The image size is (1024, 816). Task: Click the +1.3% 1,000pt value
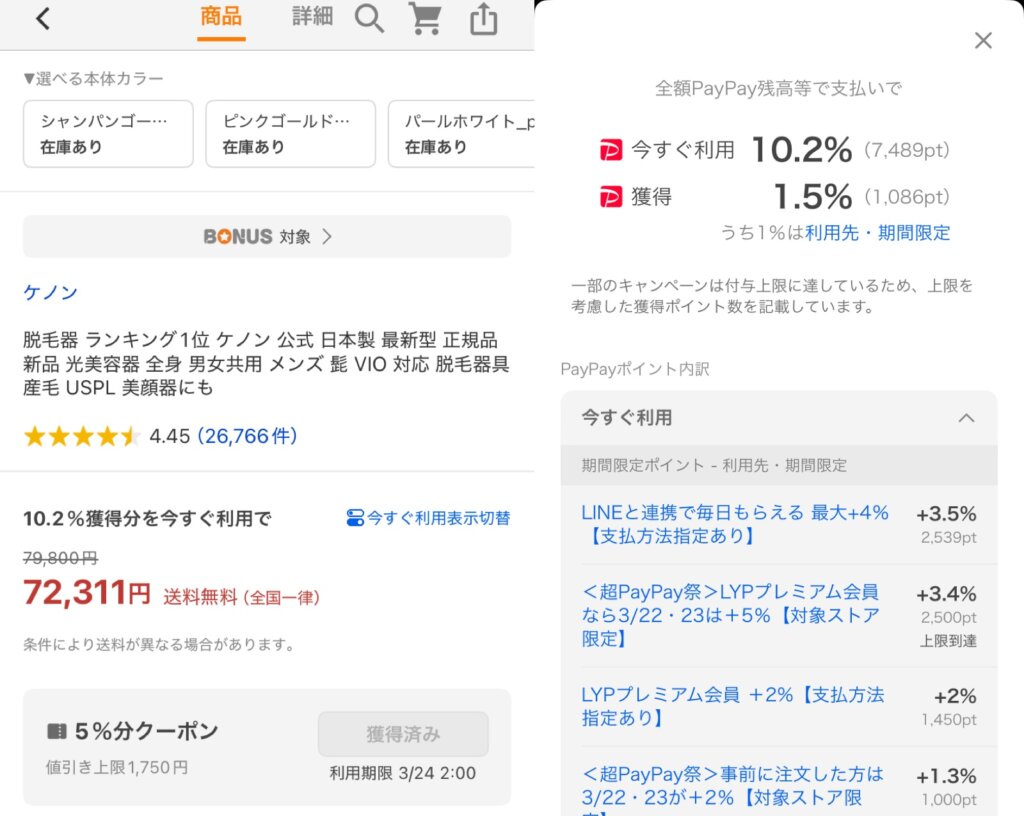(x=946, y=787)
